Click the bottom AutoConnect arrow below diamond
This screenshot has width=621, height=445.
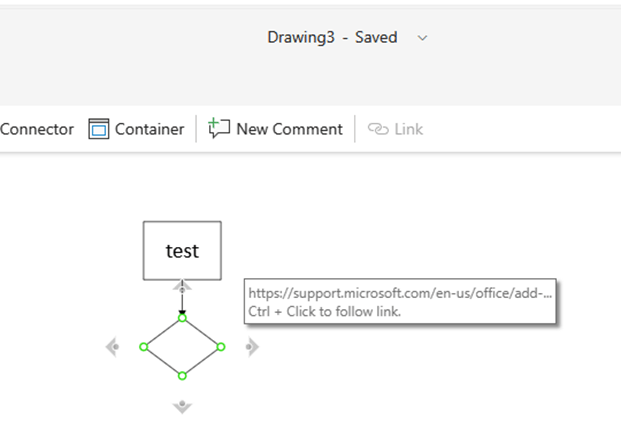click(x=182, y=407)
